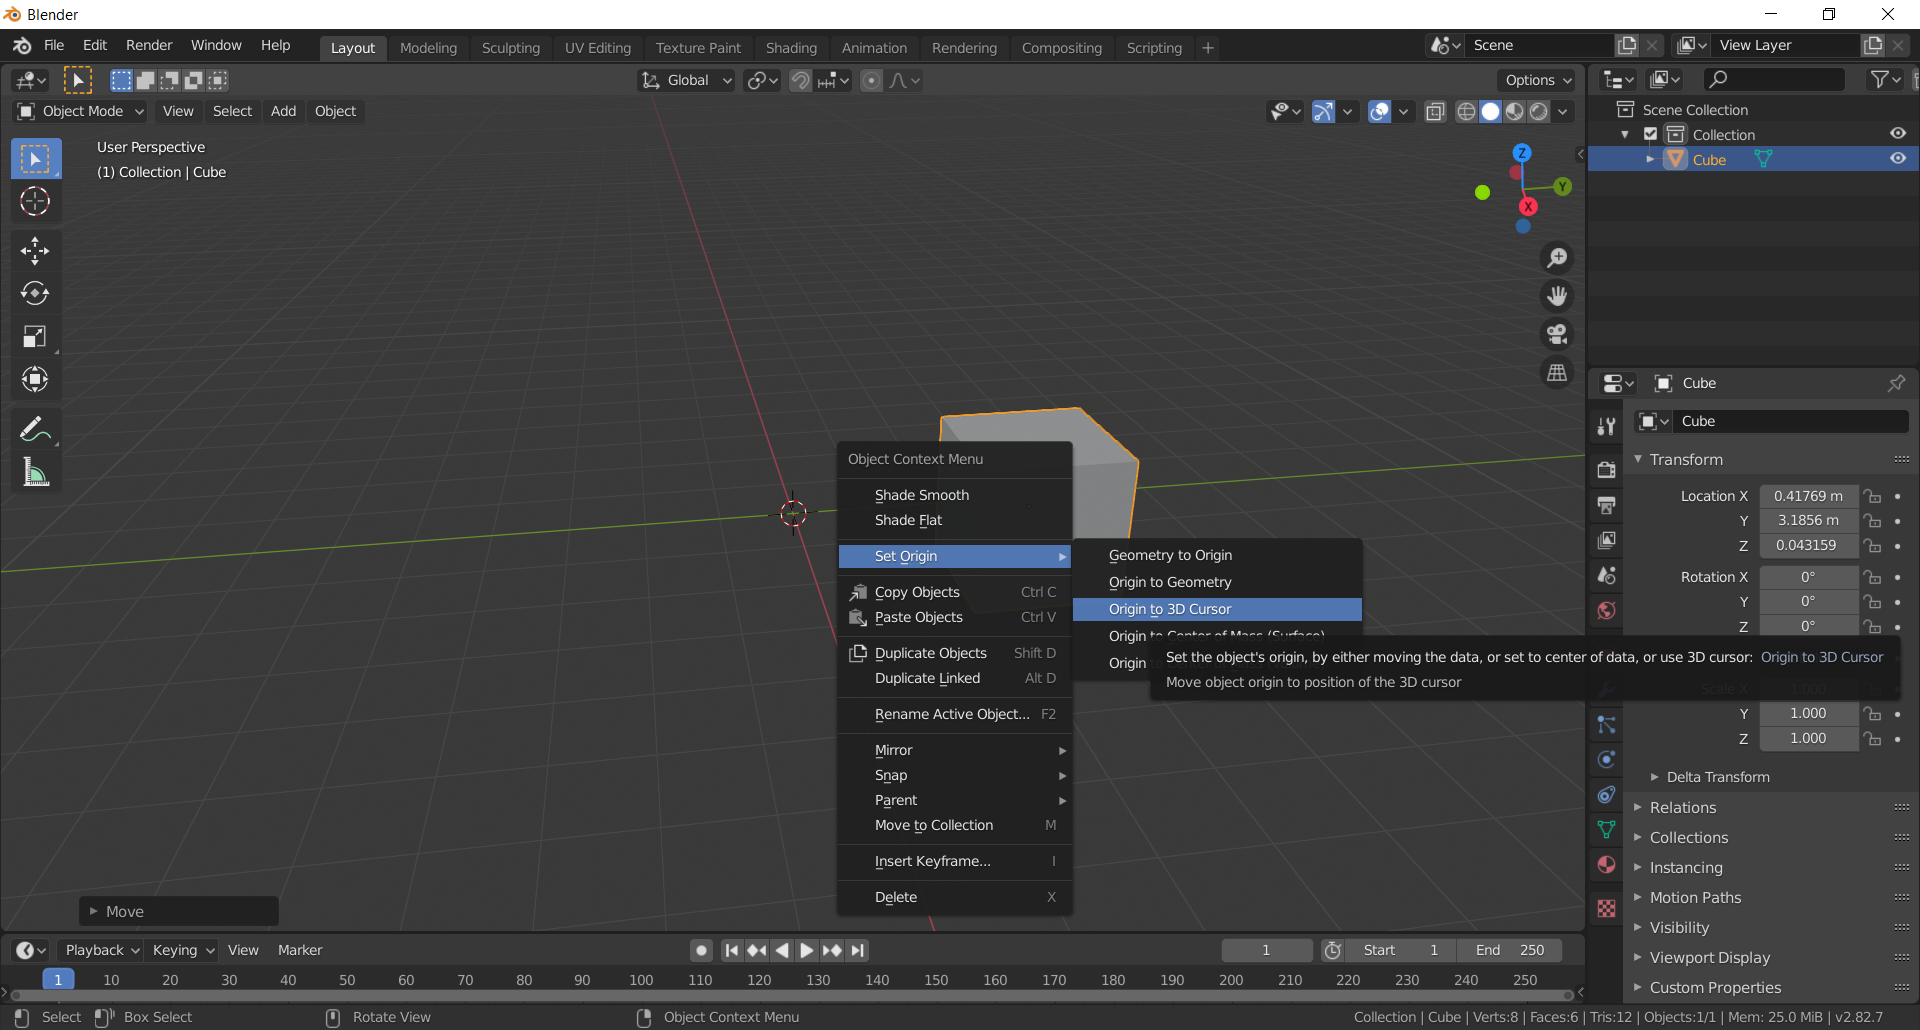Select Duplicate Objects menu entry
This screenshot has width=1920, height=1030.
[955, 653]
